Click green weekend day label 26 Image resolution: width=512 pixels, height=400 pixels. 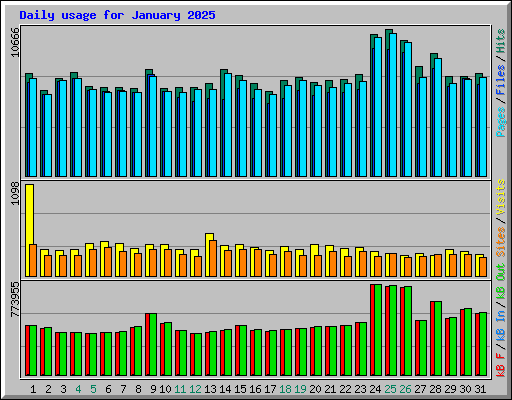(405, 389)
